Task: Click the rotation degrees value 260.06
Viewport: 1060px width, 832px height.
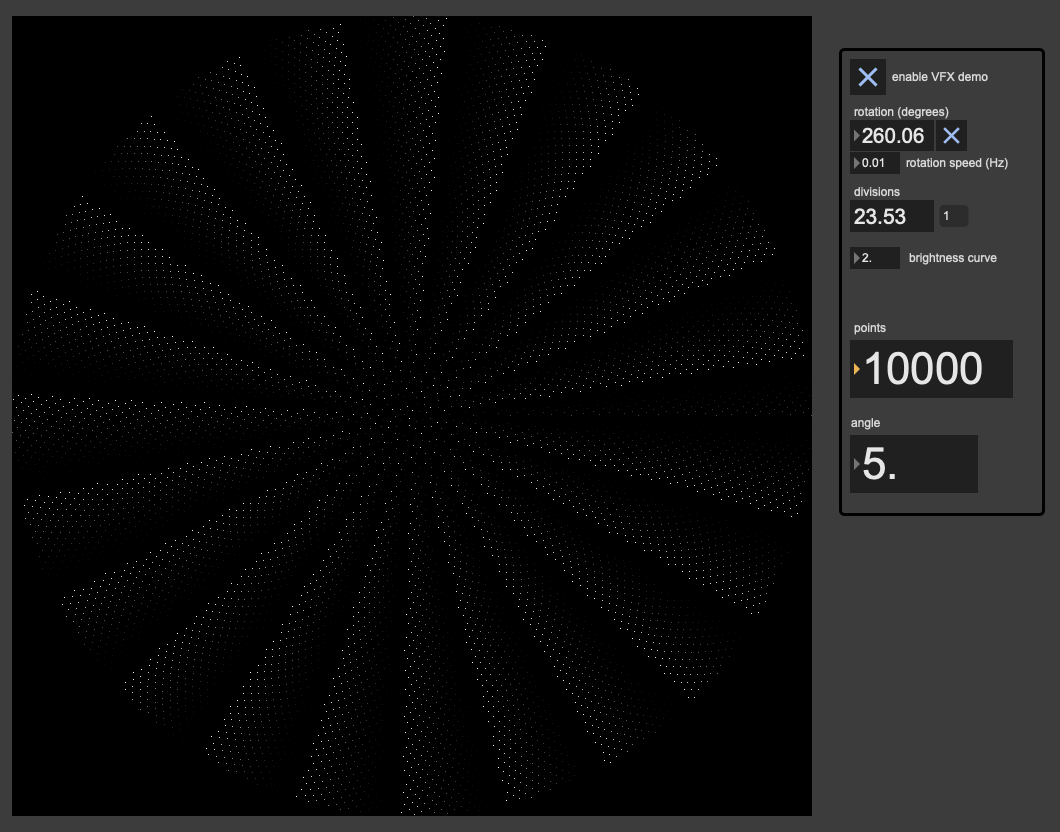Action: [x=895, y=136]
